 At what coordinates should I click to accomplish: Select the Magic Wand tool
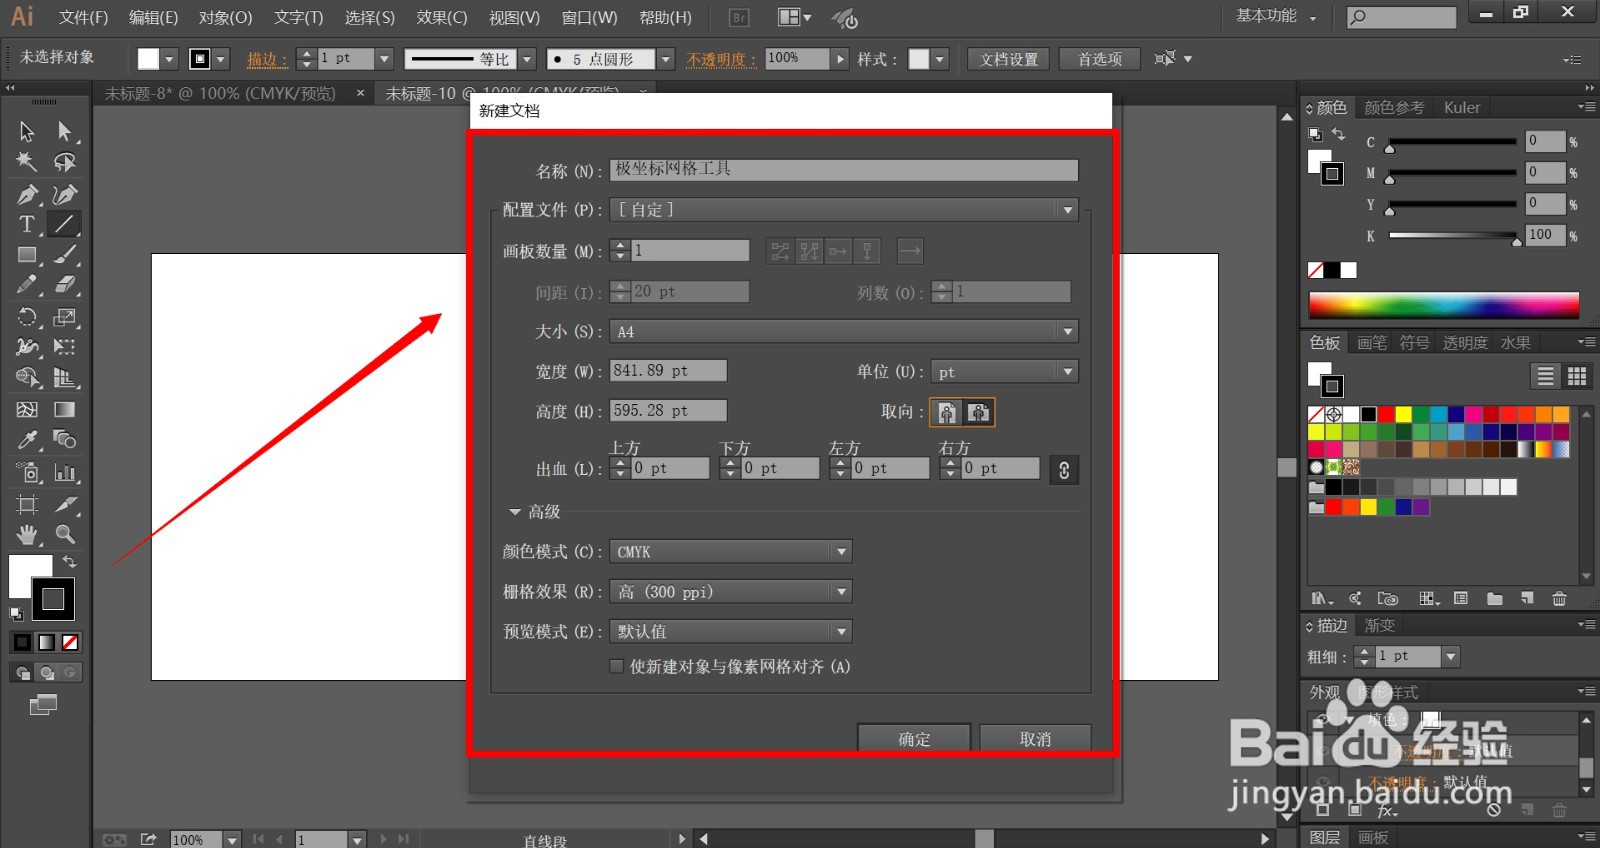pyautogui.click(x=27, y=162)
